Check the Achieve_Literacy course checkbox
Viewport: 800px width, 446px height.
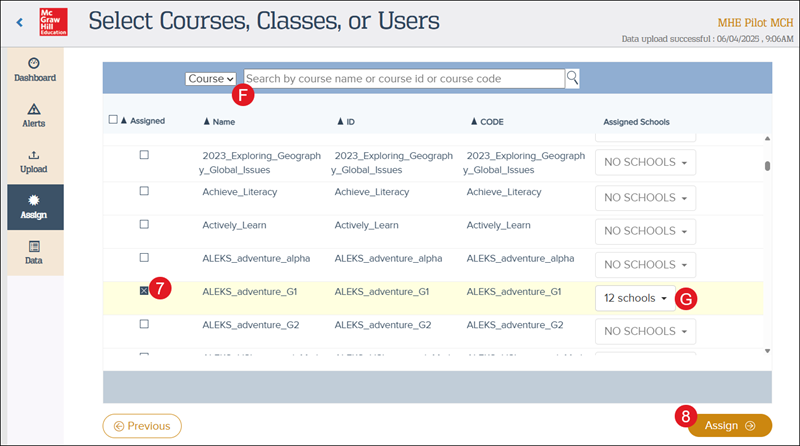(x=144, y=189)
